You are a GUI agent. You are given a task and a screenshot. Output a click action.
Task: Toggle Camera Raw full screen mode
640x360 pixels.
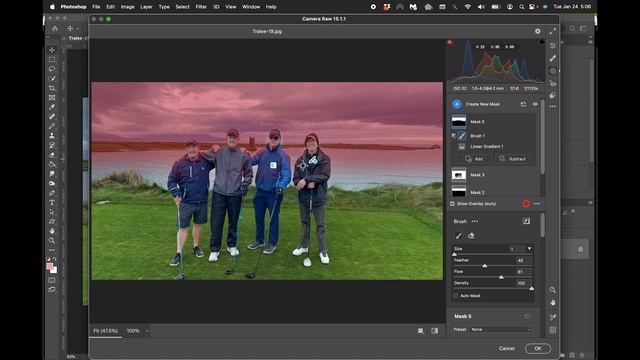pyautogui.click(x=553, y=31)
